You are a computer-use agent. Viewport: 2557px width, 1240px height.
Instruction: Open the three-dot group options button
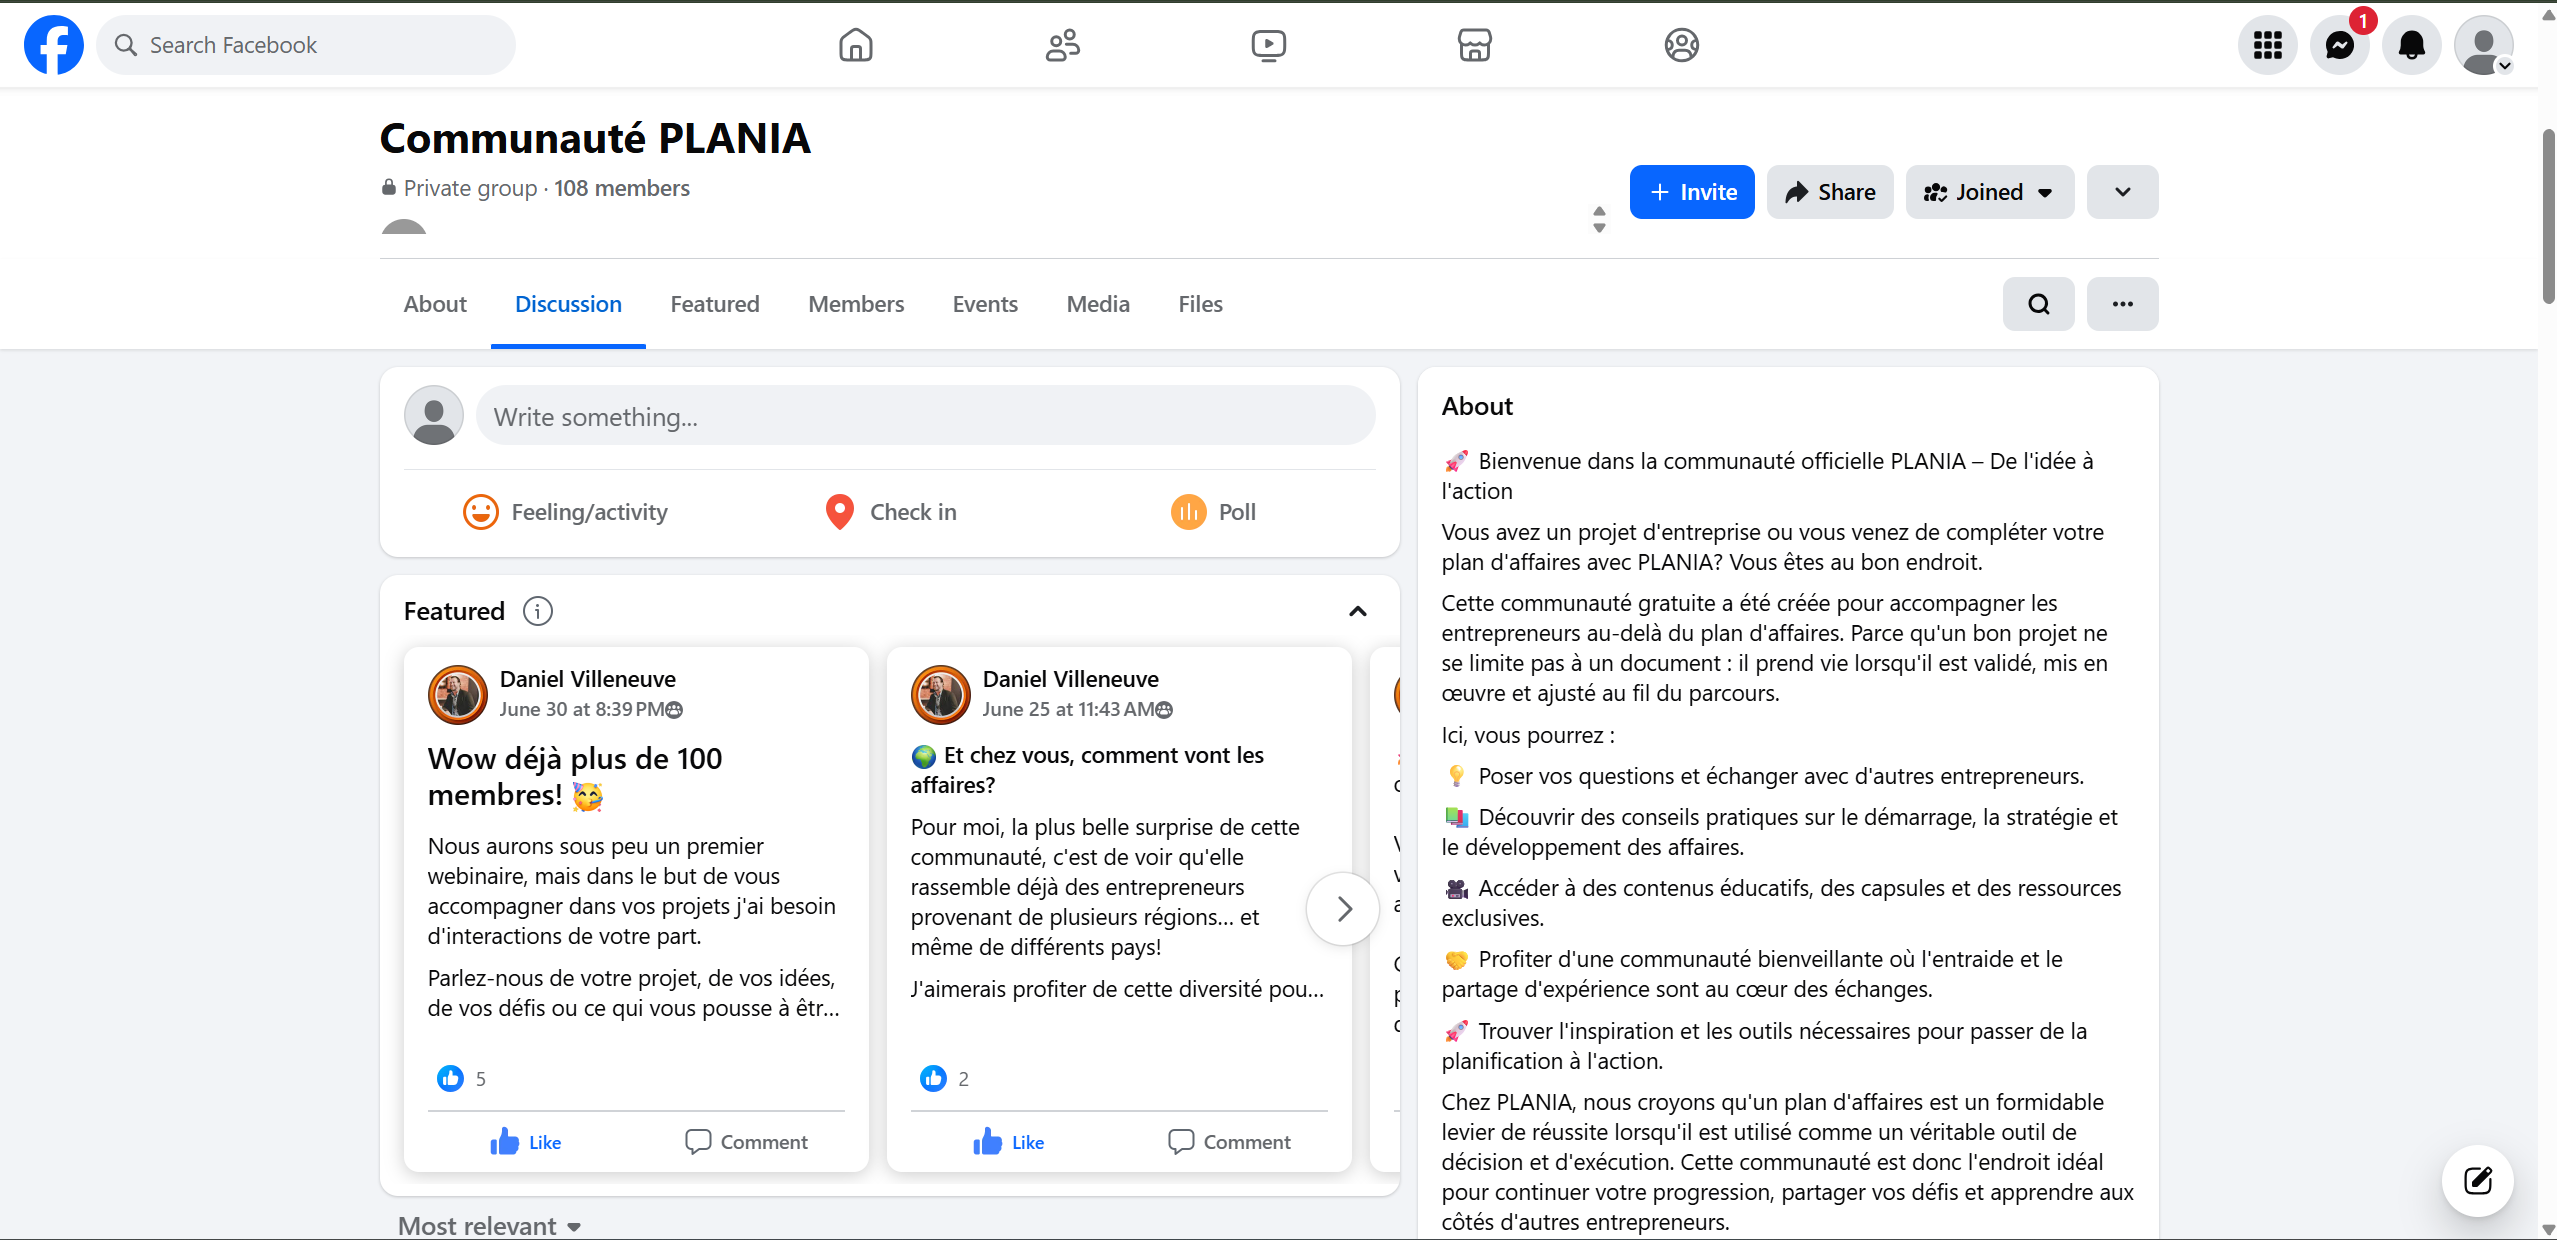[x=2123, y=304]
